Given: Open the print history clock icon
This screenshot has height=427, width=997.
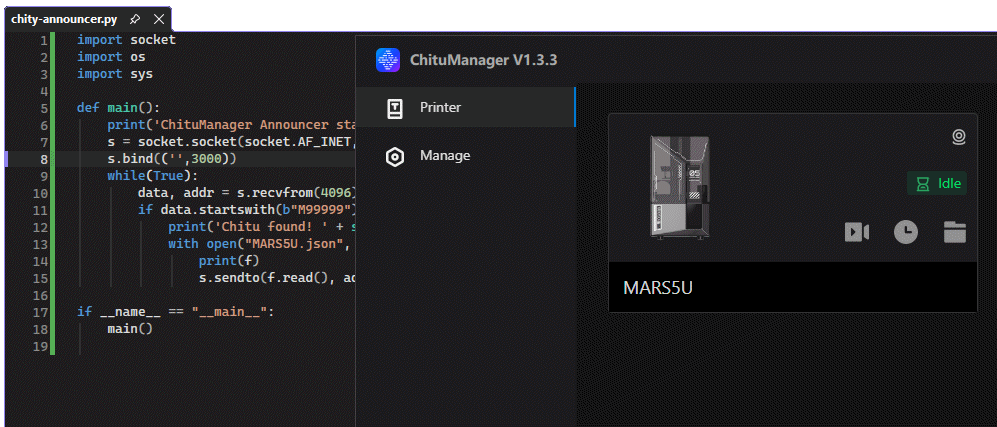Looking at the screenshot, I should (x=905, y=232).
